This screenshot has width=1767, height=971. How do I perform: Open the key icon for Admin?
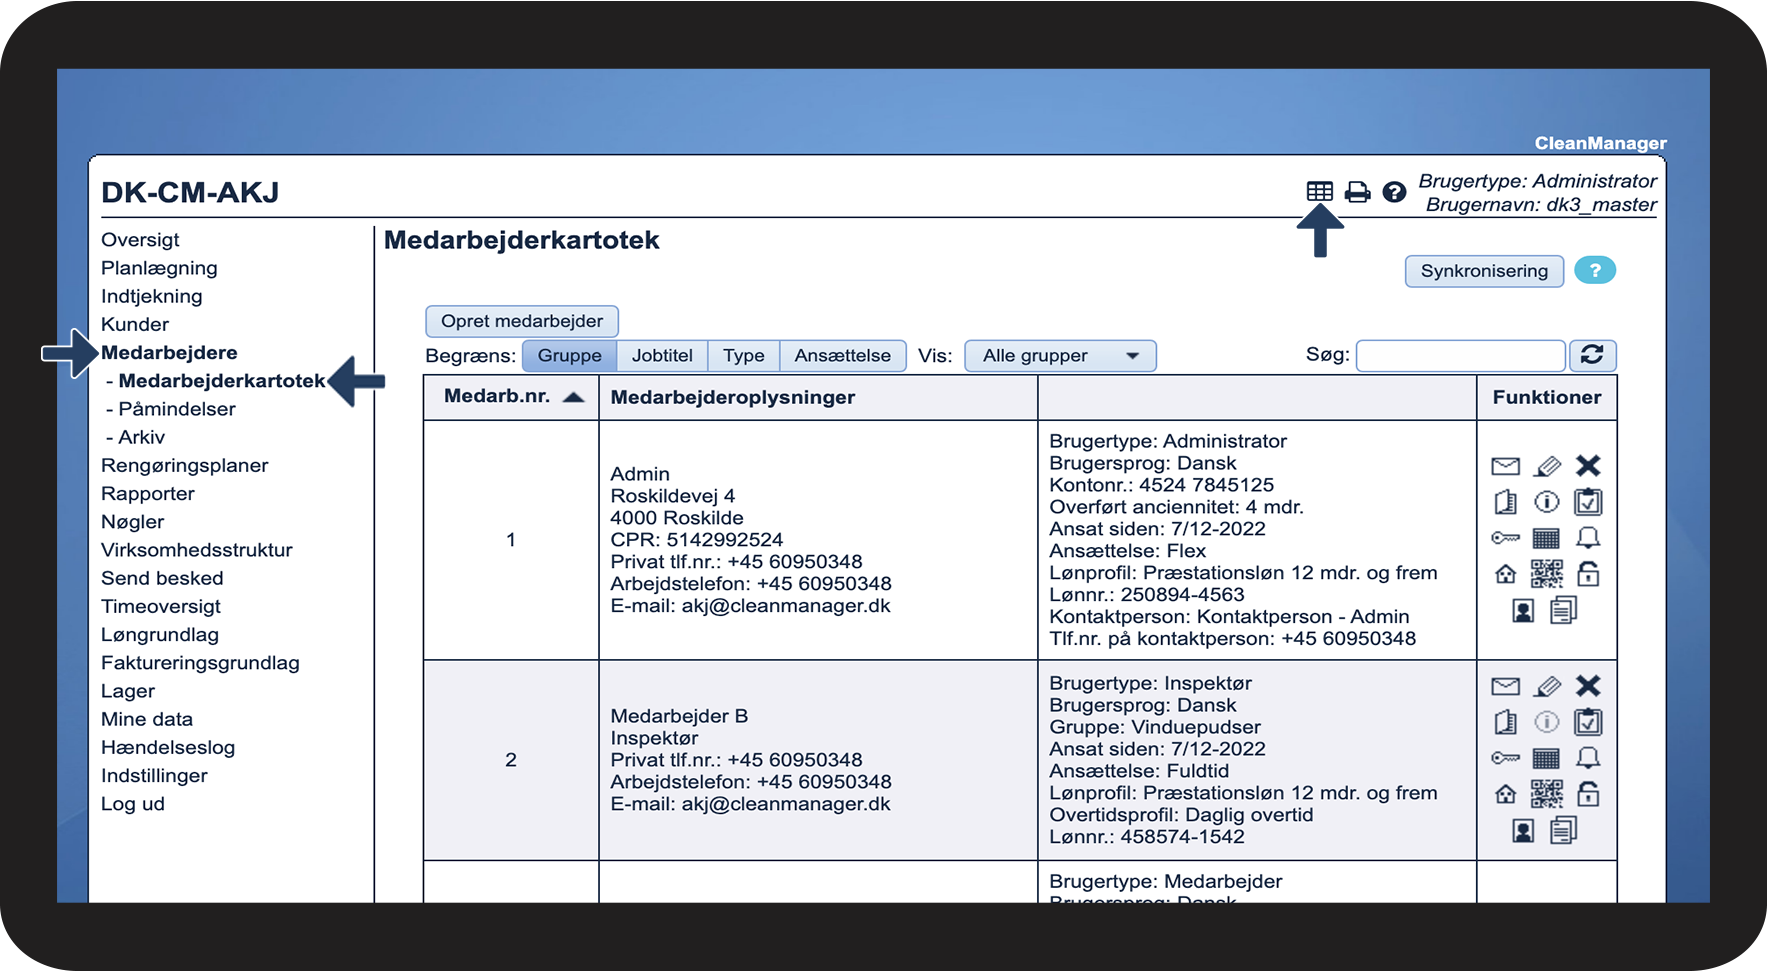pos(1505,538)
